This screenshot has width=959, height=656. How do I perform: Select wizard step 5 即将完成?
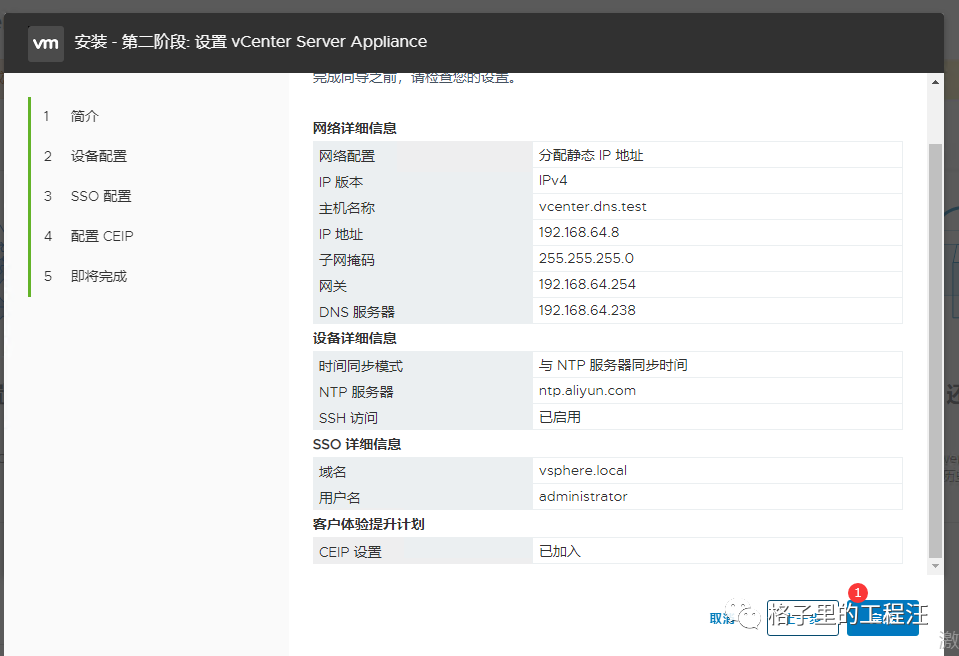[x=98, y=276]
